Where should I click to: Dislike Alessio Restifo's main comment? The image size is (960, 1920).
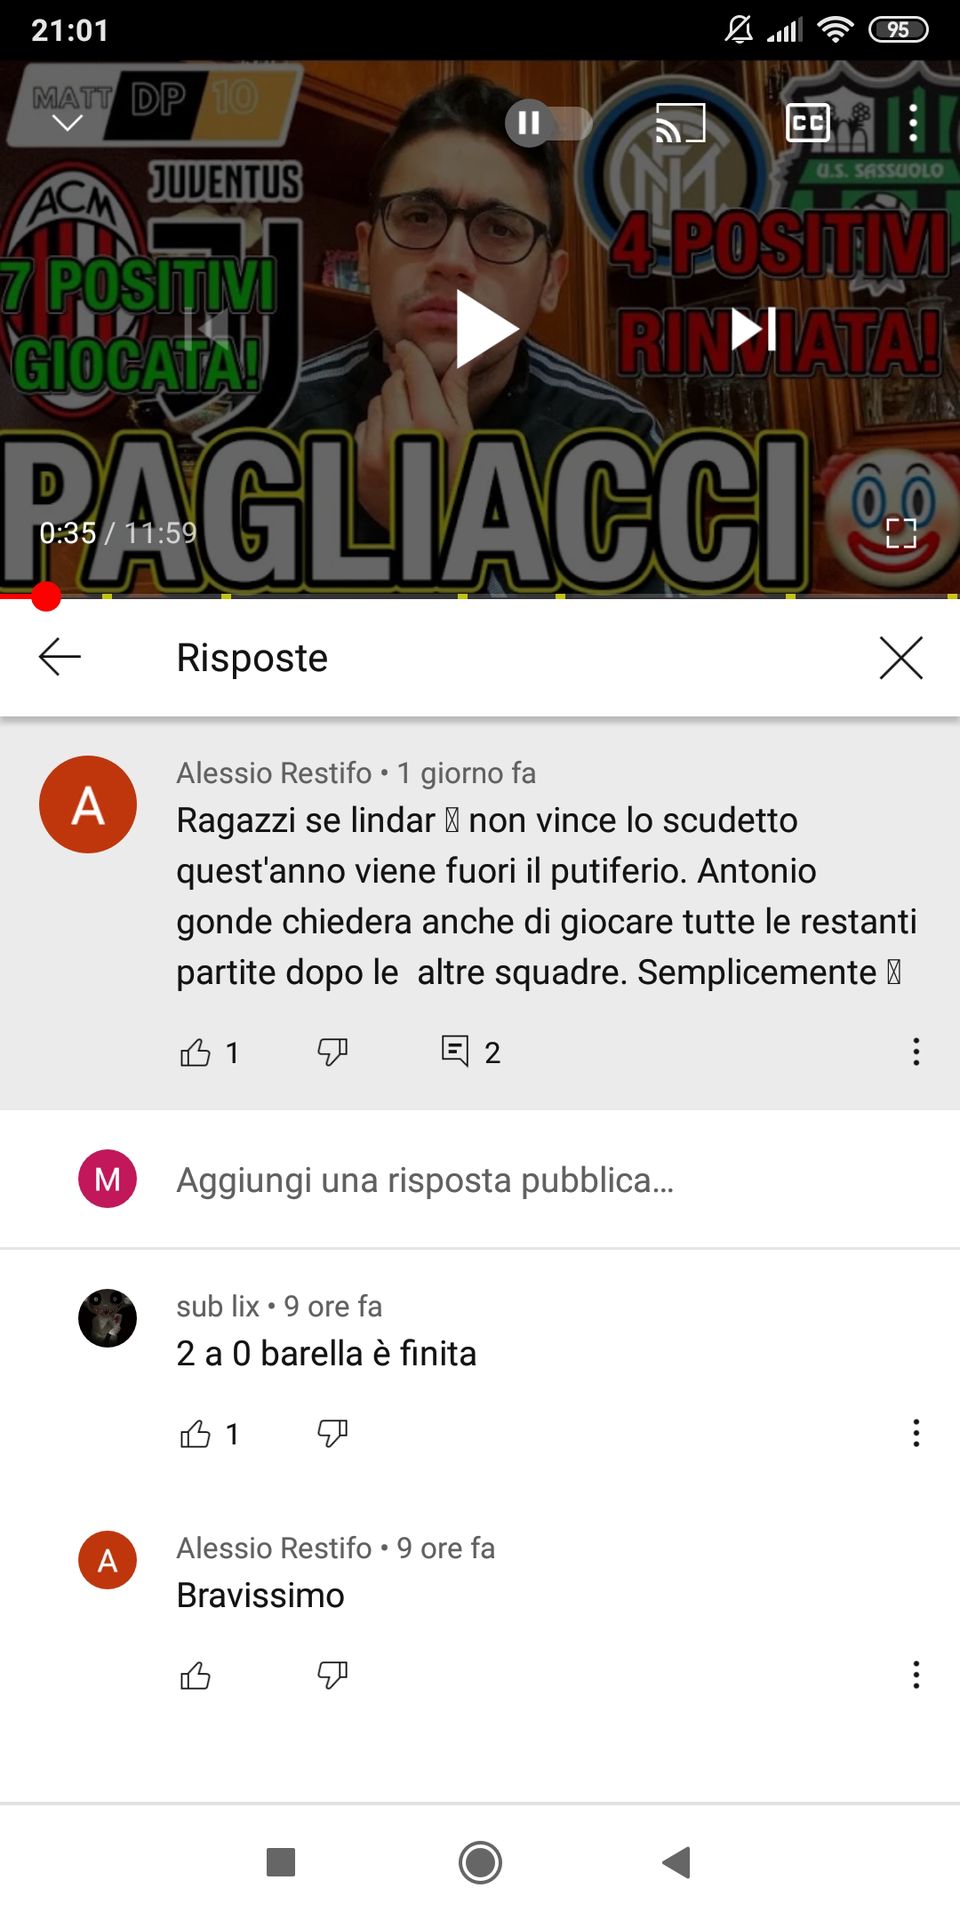(x=332, y=1052)
